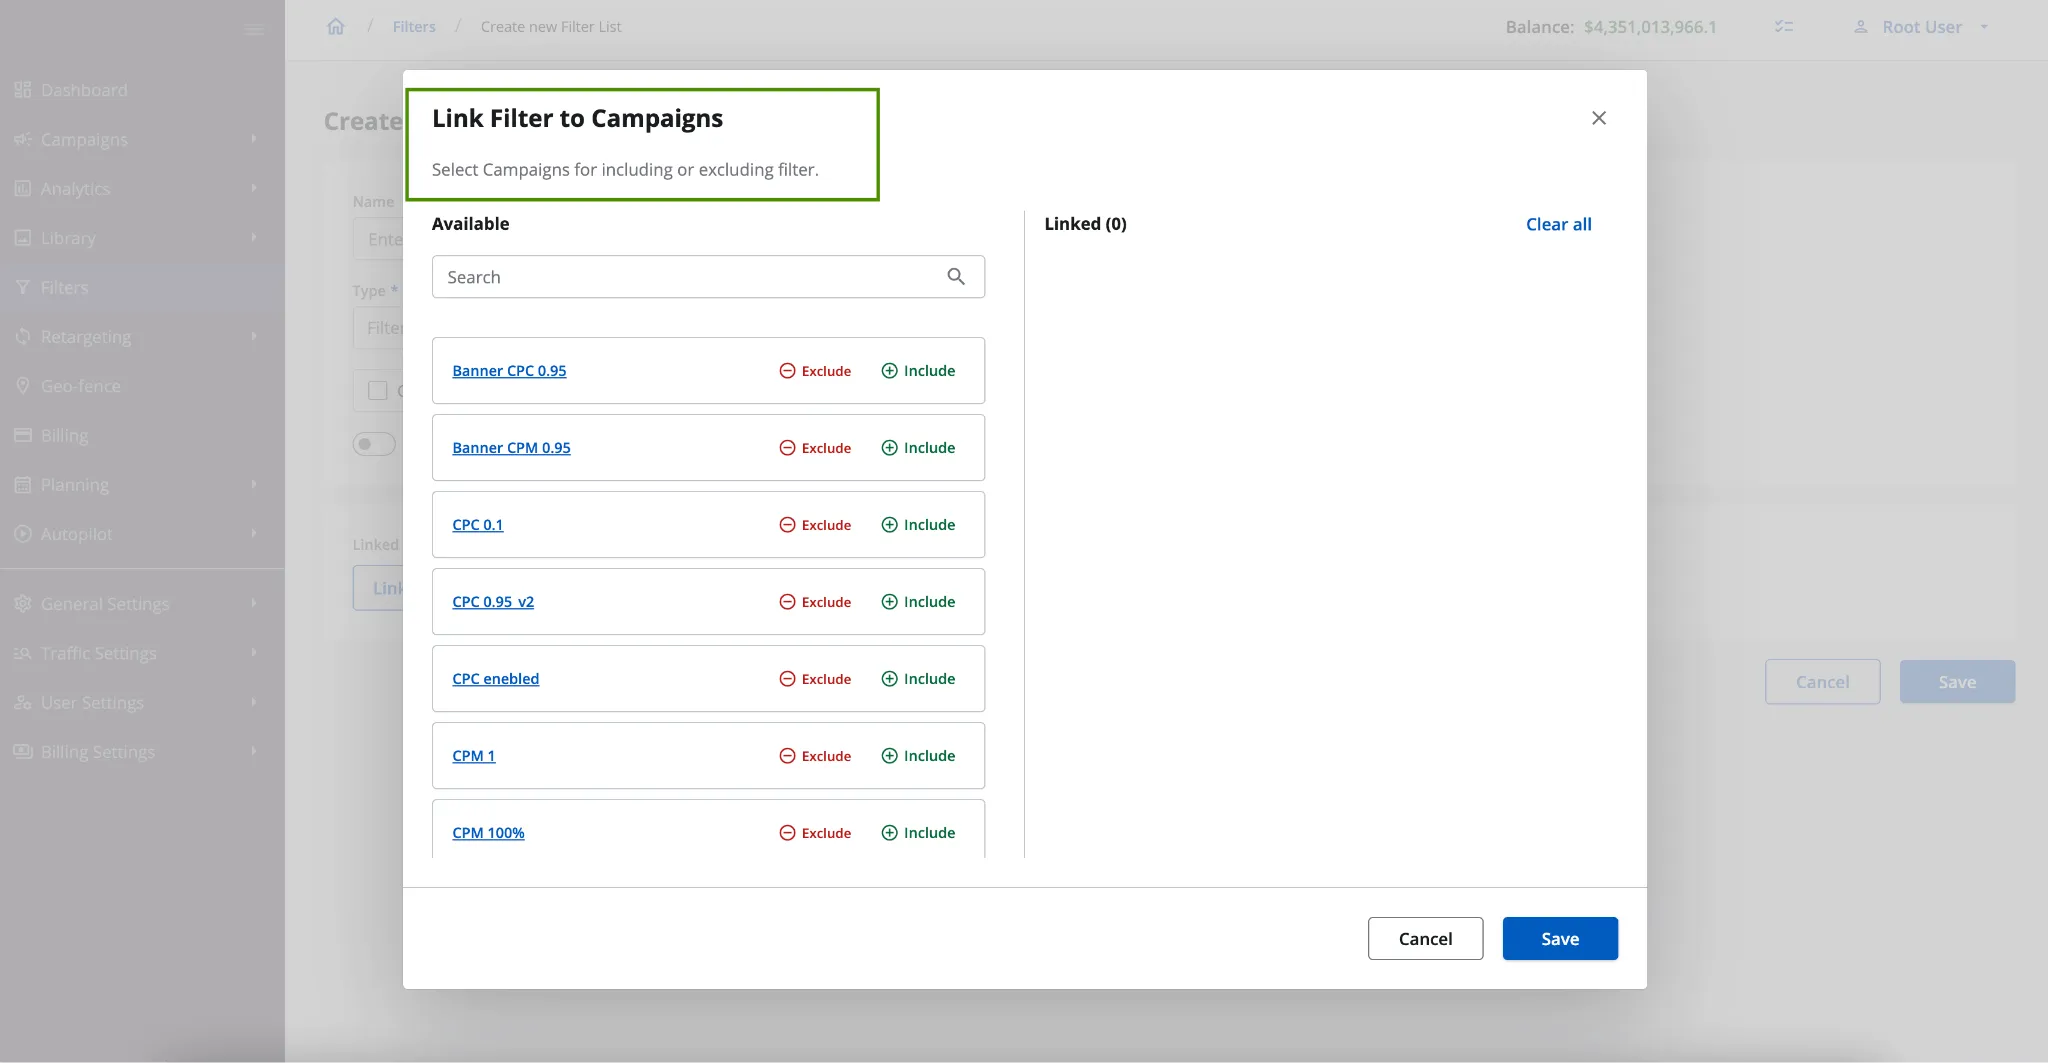Expand the Analytics sidebar menu

click(142, 189)
